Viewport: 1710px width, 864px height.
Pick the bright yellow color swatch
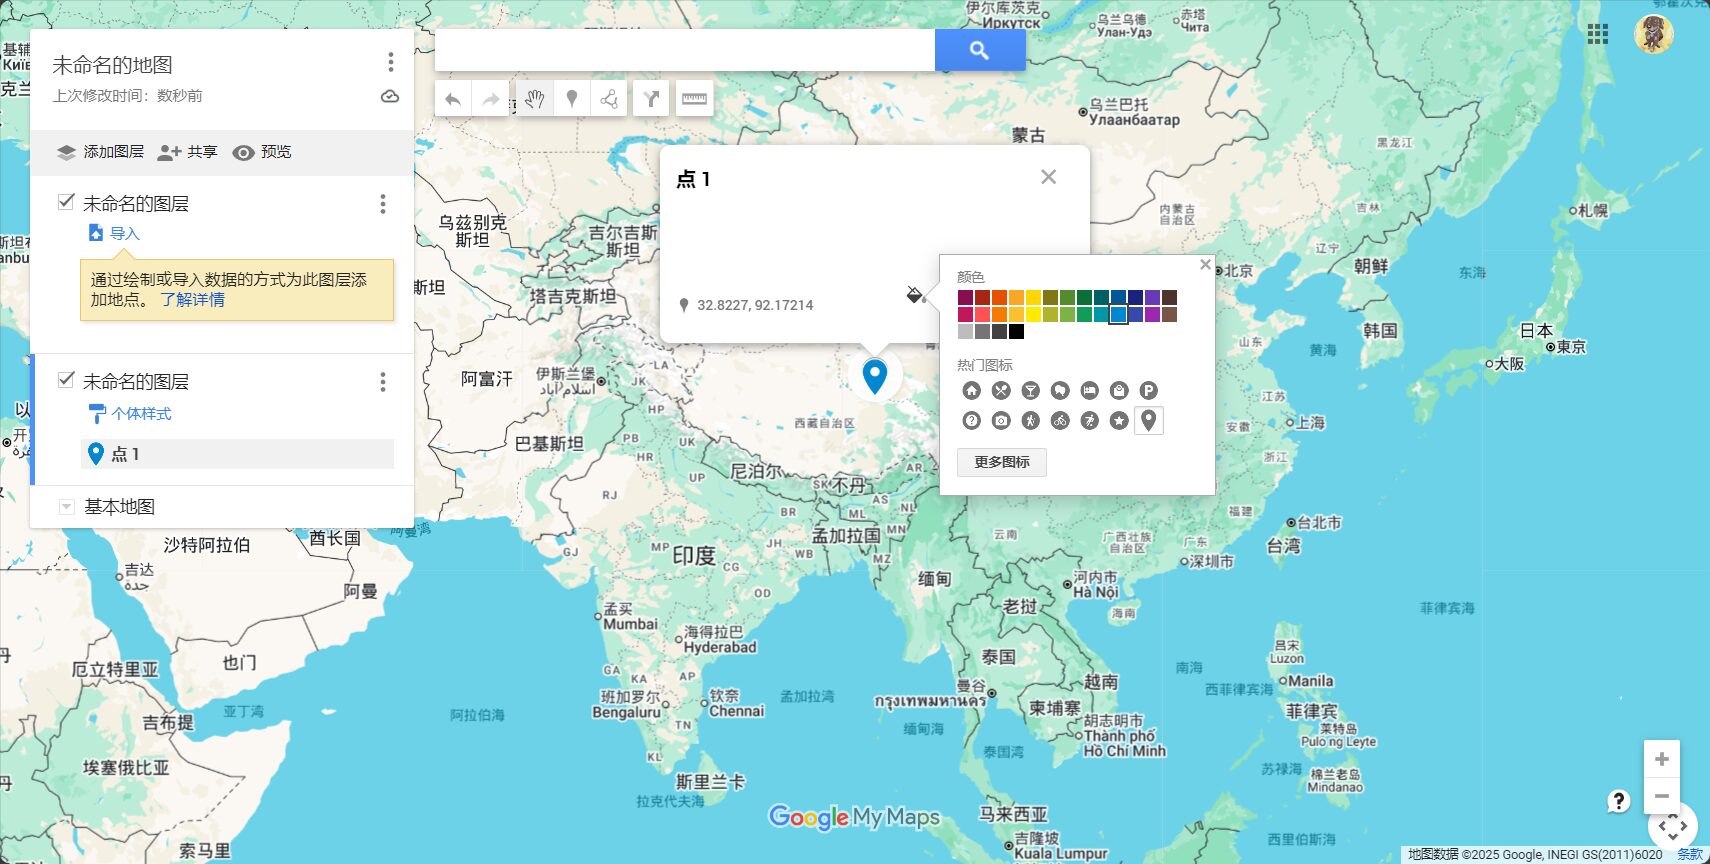(1033, 315)
